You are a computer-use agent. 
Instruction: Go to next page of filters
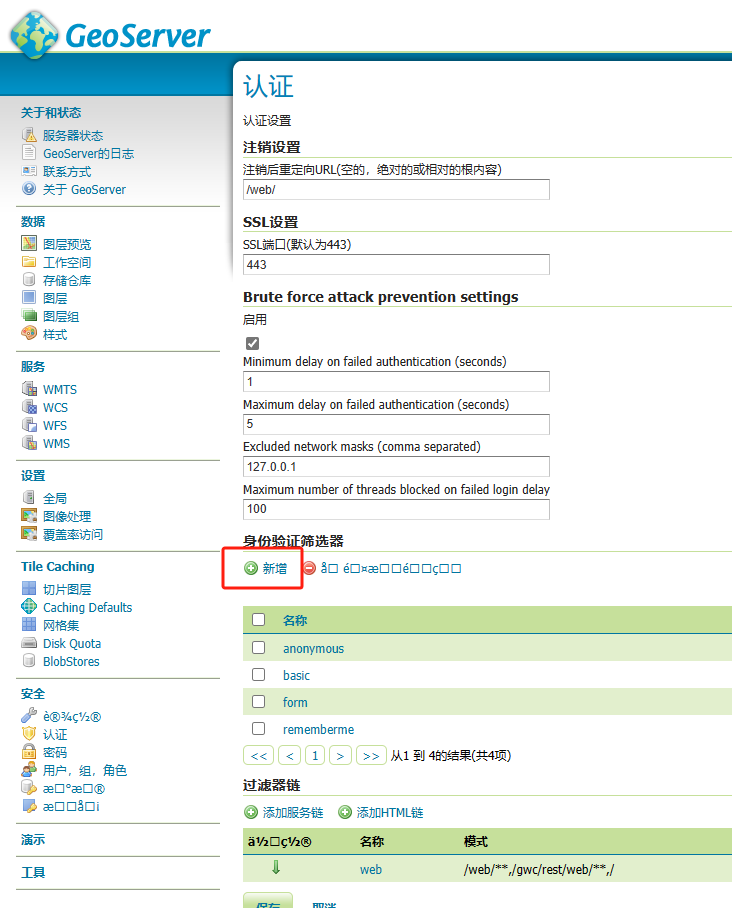pyautogui.click(x=340, y=756)
